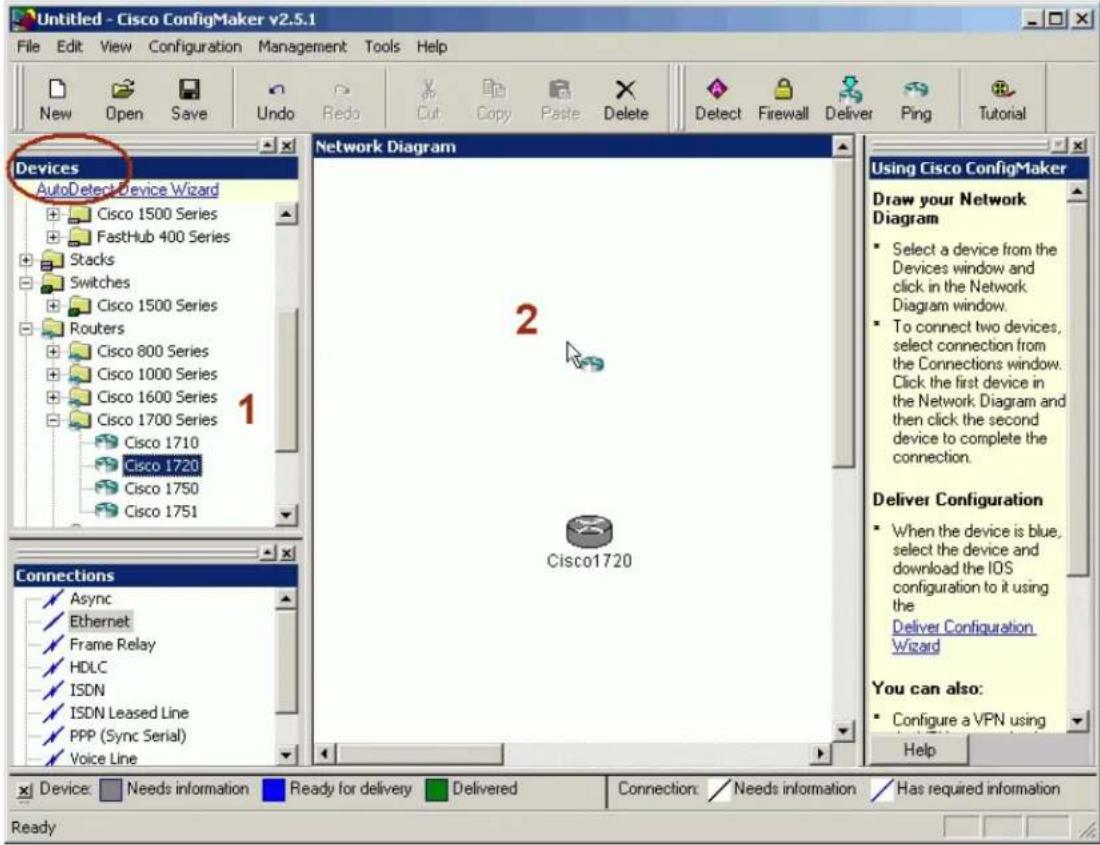The height and width of the screenshot is (845, 1100).
Task: Open the Help menu
Action: pyautogui.click(x=431, y=47)
